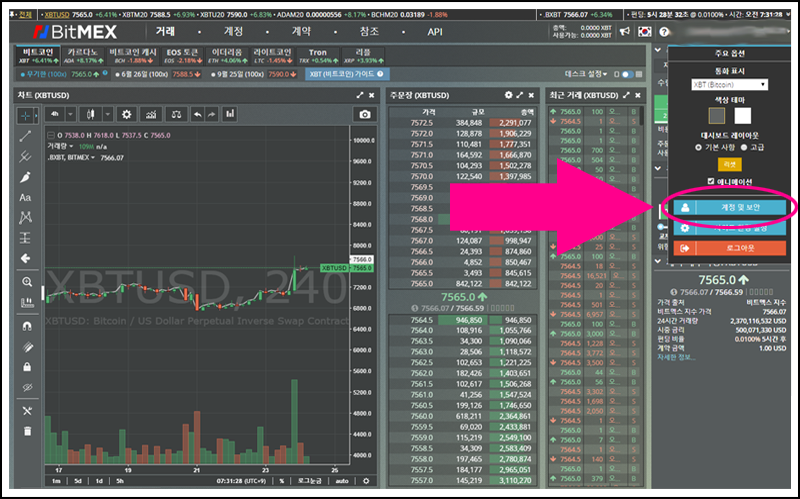Collapse the top right sidebar chevron
The image size is (800, 499).
tap(658, 50)
